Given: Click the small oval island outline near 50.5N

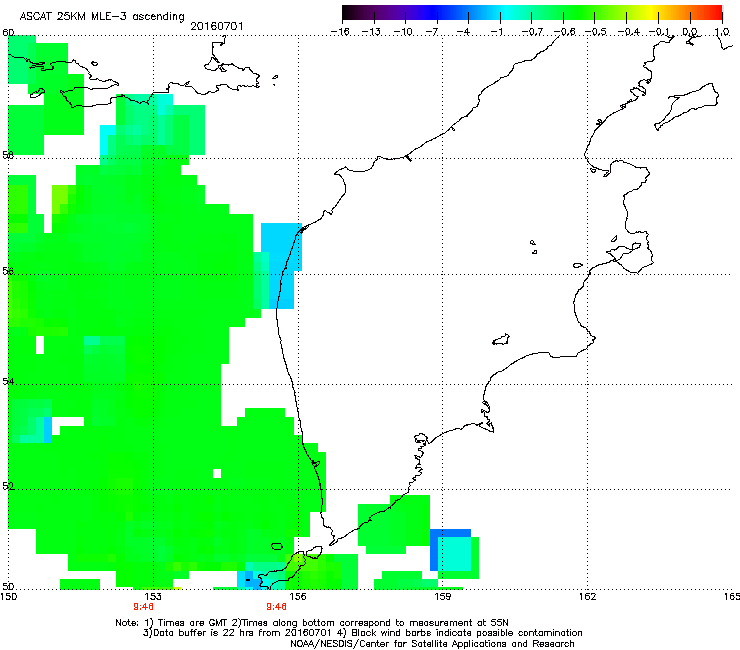Looking at the screenshot, I should [277, 547].
